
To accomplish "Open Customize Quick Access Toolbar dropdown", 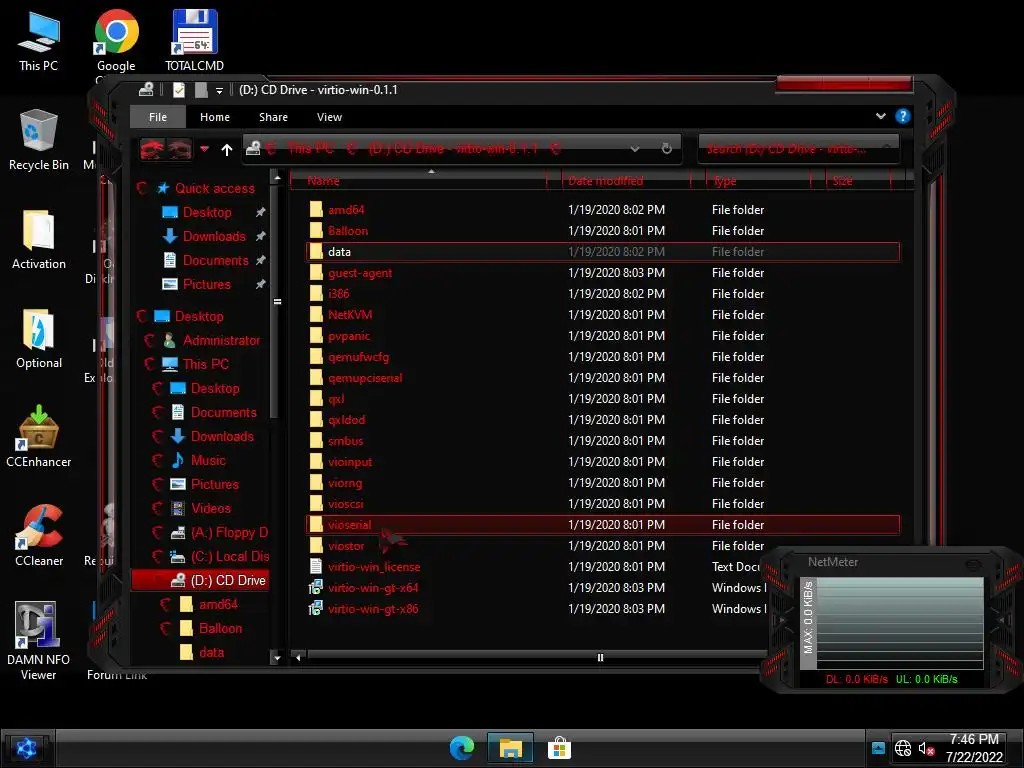I will coord(219,91).
